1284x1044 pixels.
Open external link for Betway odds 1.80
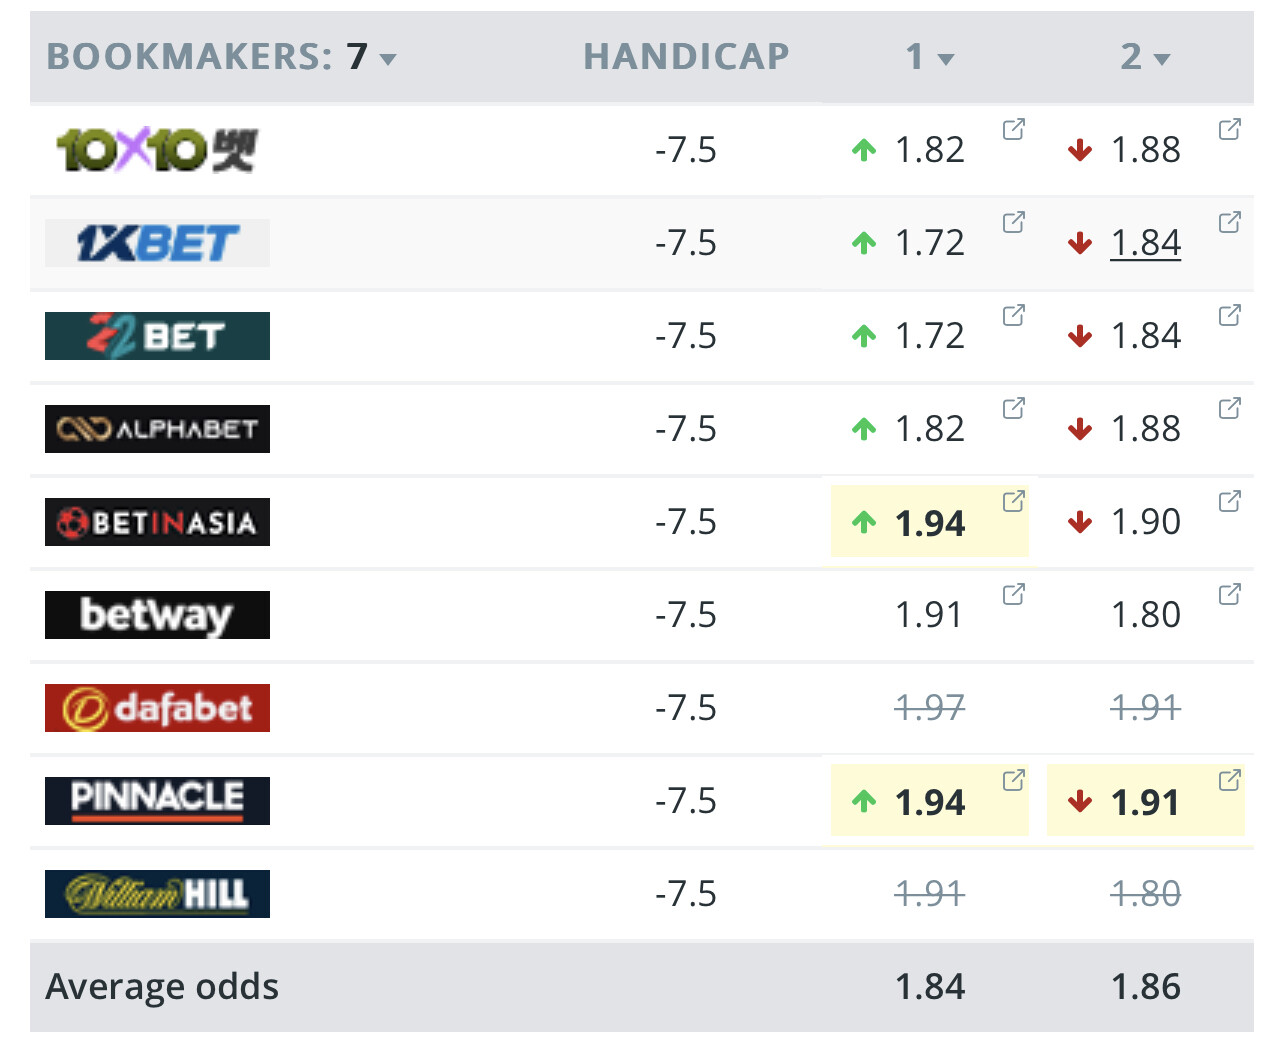pos(1229,594)
